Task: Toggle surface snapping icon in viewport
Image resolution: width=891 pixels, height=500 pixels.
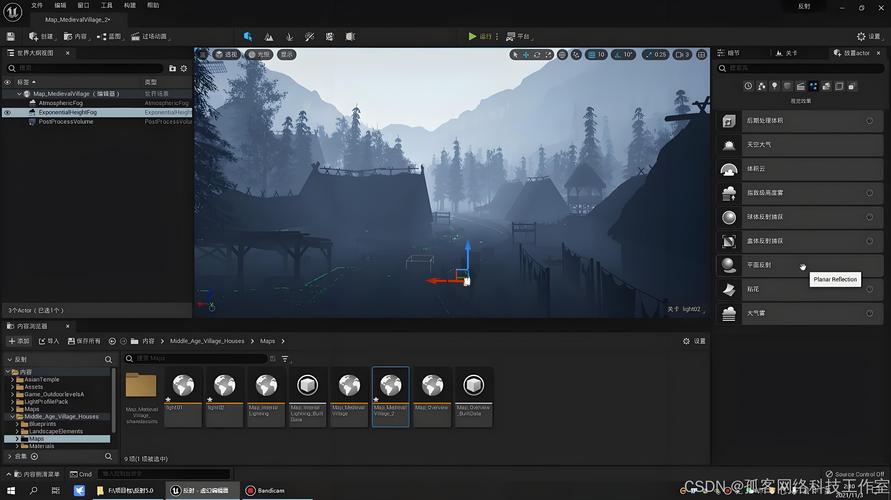Action: (576, 55)
